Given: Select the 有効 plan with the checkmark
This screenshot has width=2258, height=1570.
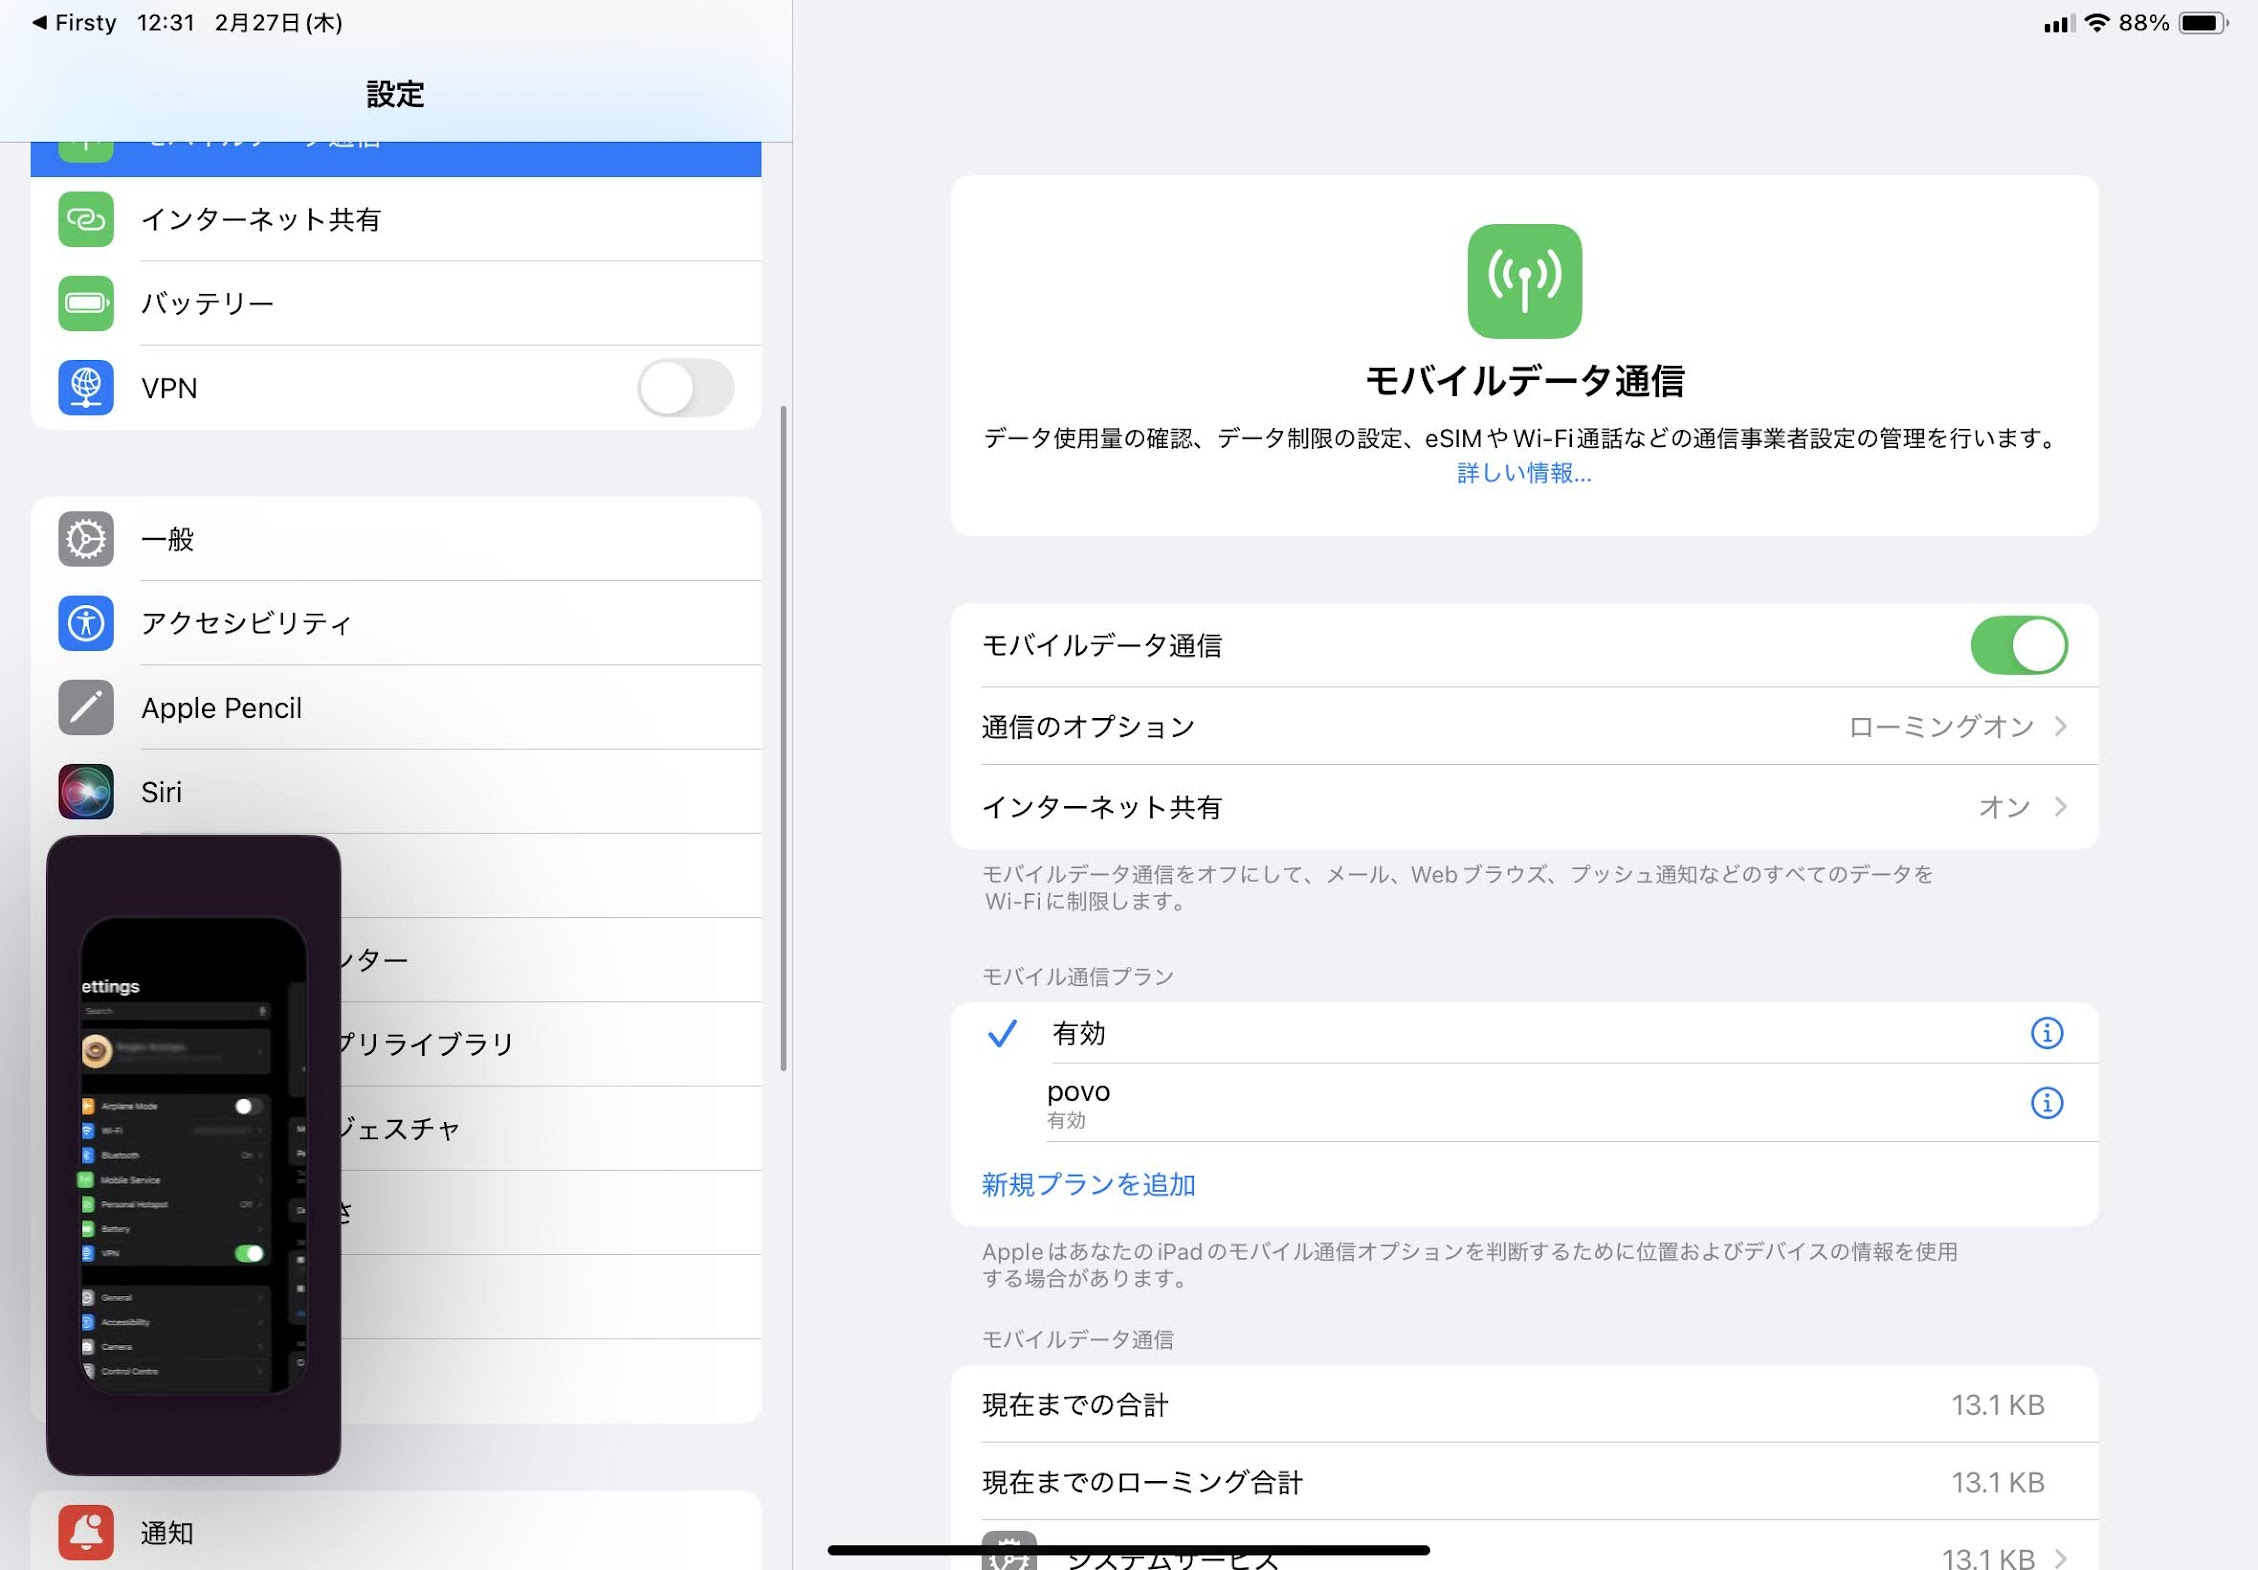Looking at the screenshot, I should point(1078,1033).
